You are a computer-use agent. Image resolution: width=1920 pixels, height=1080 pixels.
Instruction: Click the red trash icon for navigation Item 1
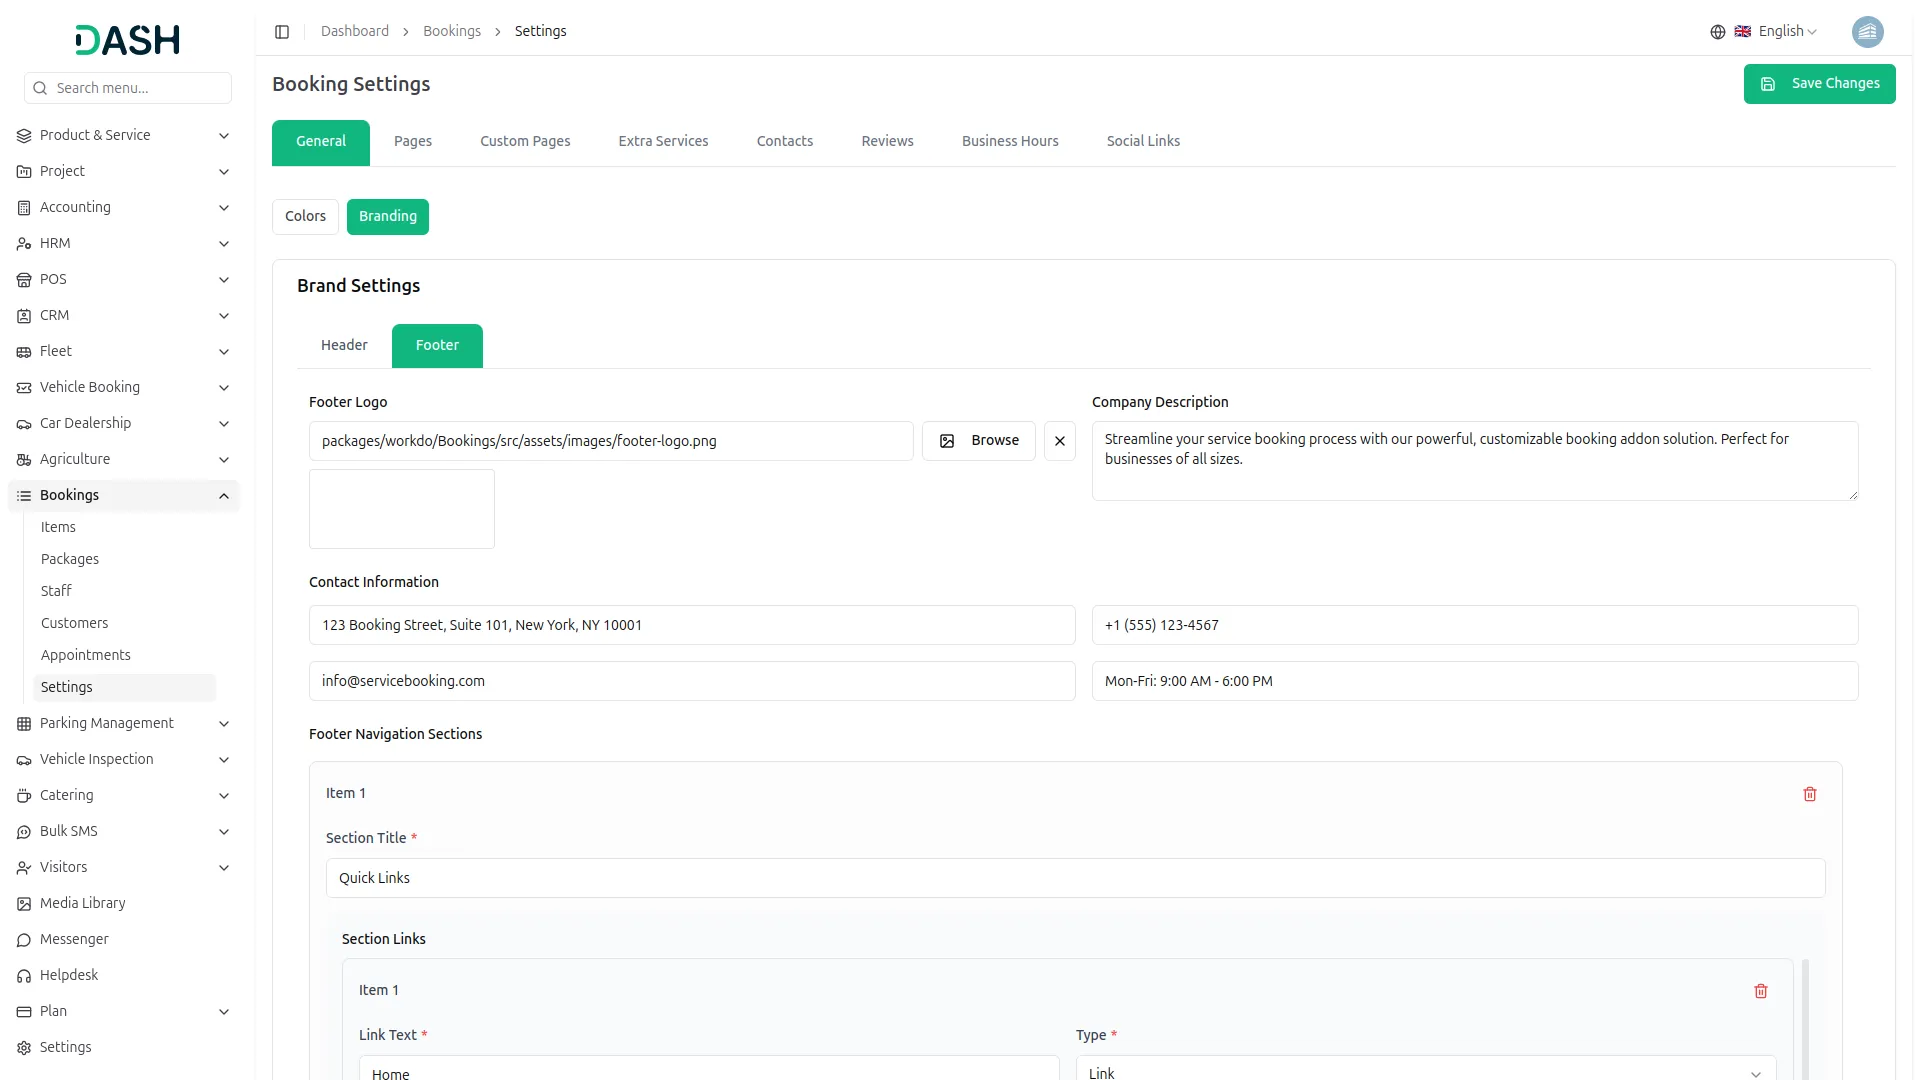click(x=1809, y=794)
